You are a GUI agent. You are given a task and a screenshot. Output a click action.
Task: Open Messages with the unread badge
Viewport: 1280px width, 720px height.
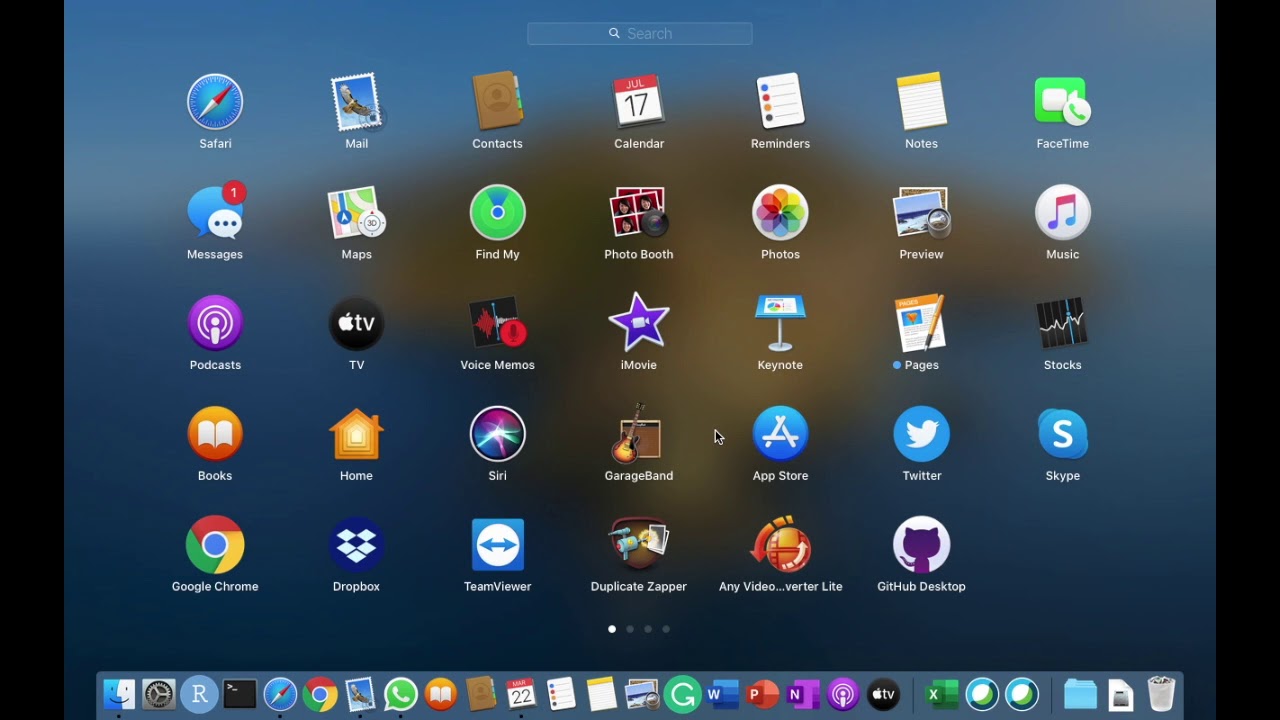[215, 212]
